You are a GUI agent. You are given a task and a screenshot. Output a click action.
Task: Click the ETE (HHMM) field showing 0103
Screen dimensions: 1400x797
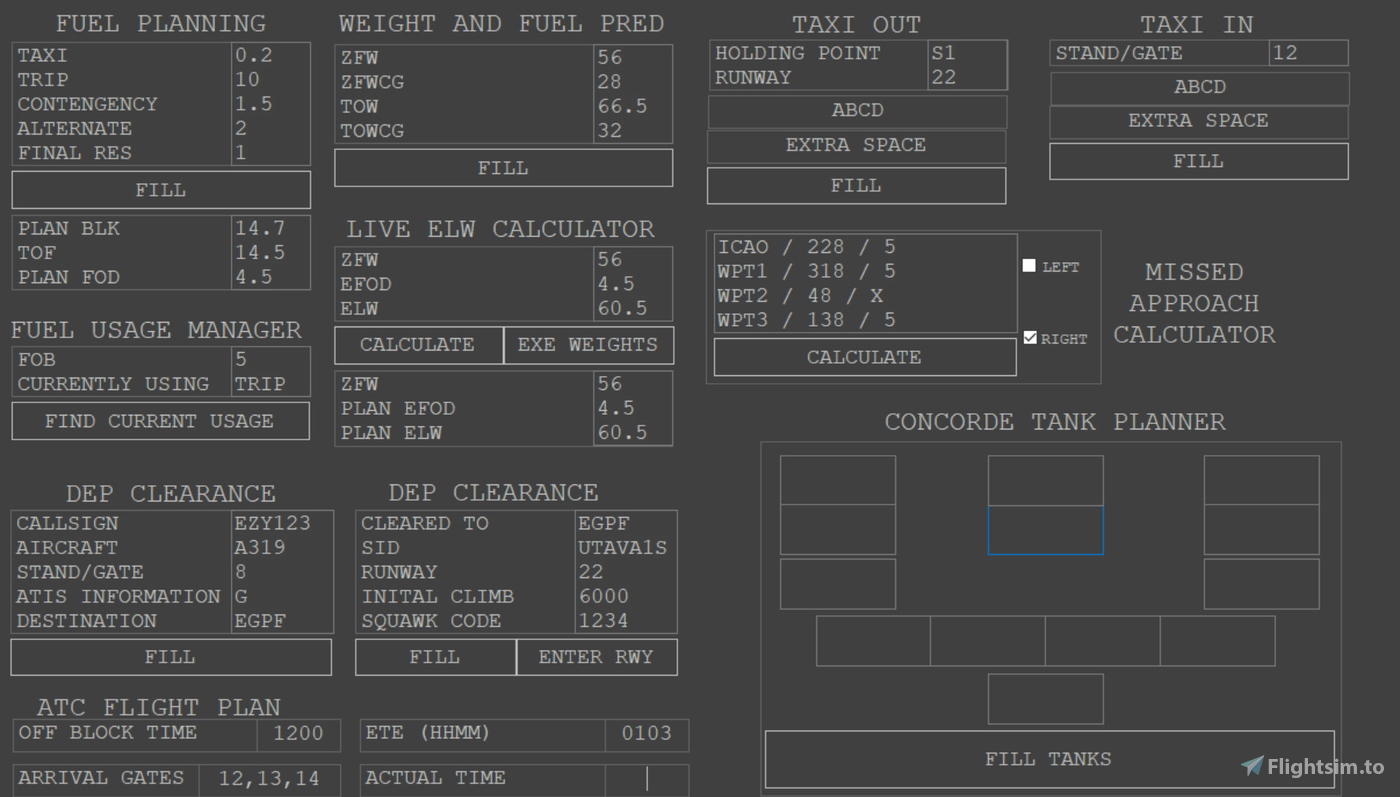pyautogui.click(x=647, y=734)
